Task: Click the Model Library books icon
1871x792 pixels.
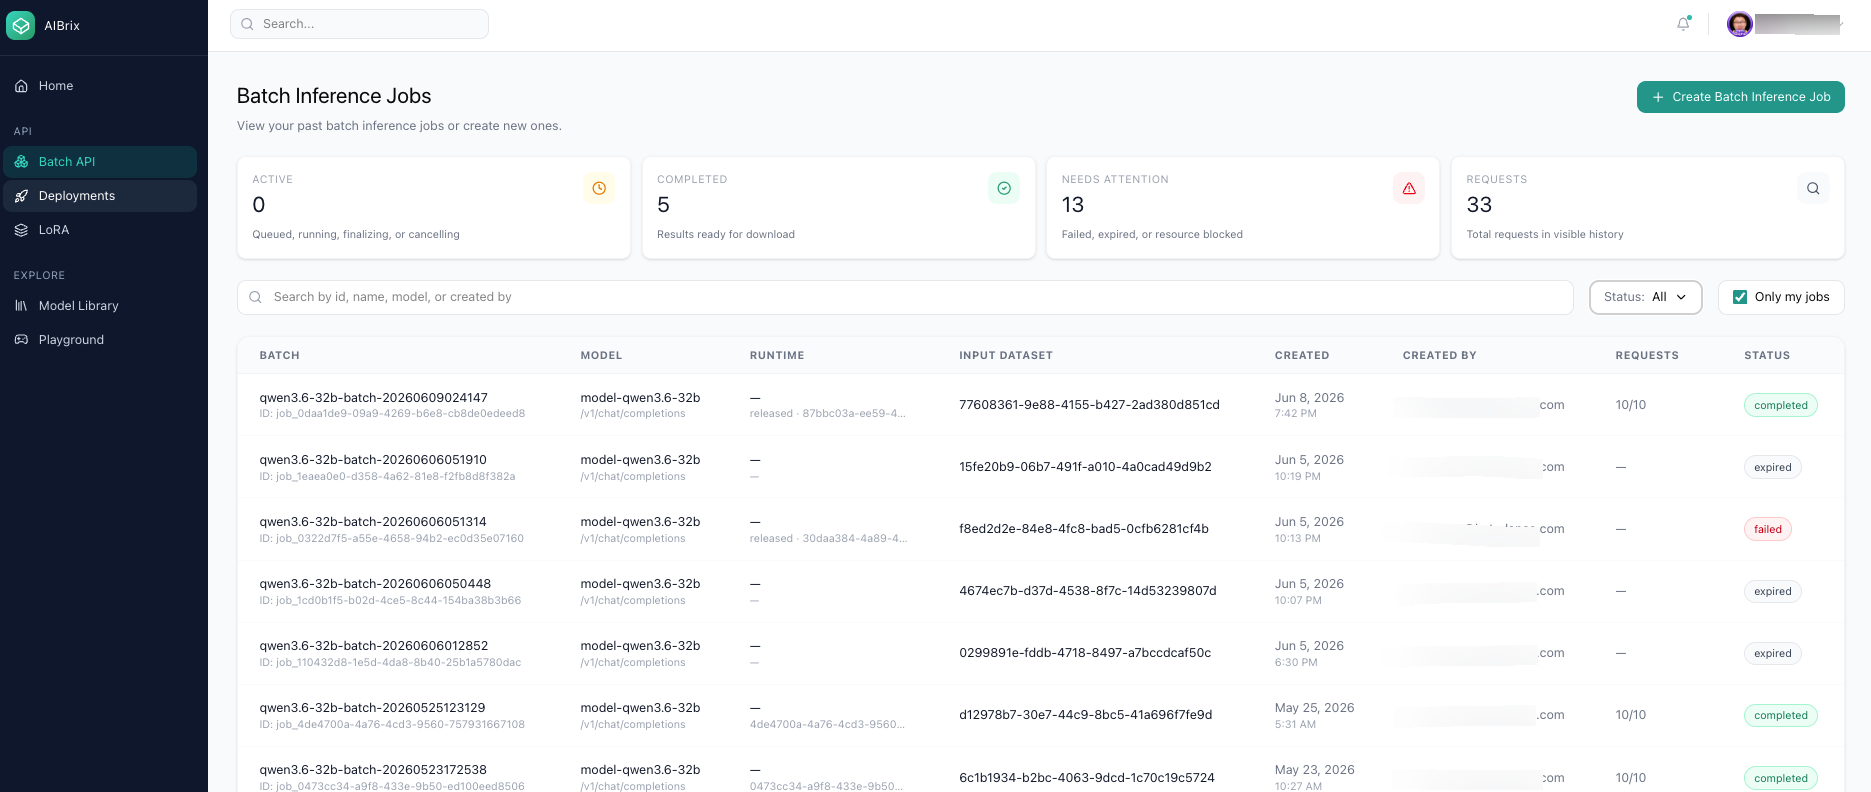Action: click(x=21, y=306)
